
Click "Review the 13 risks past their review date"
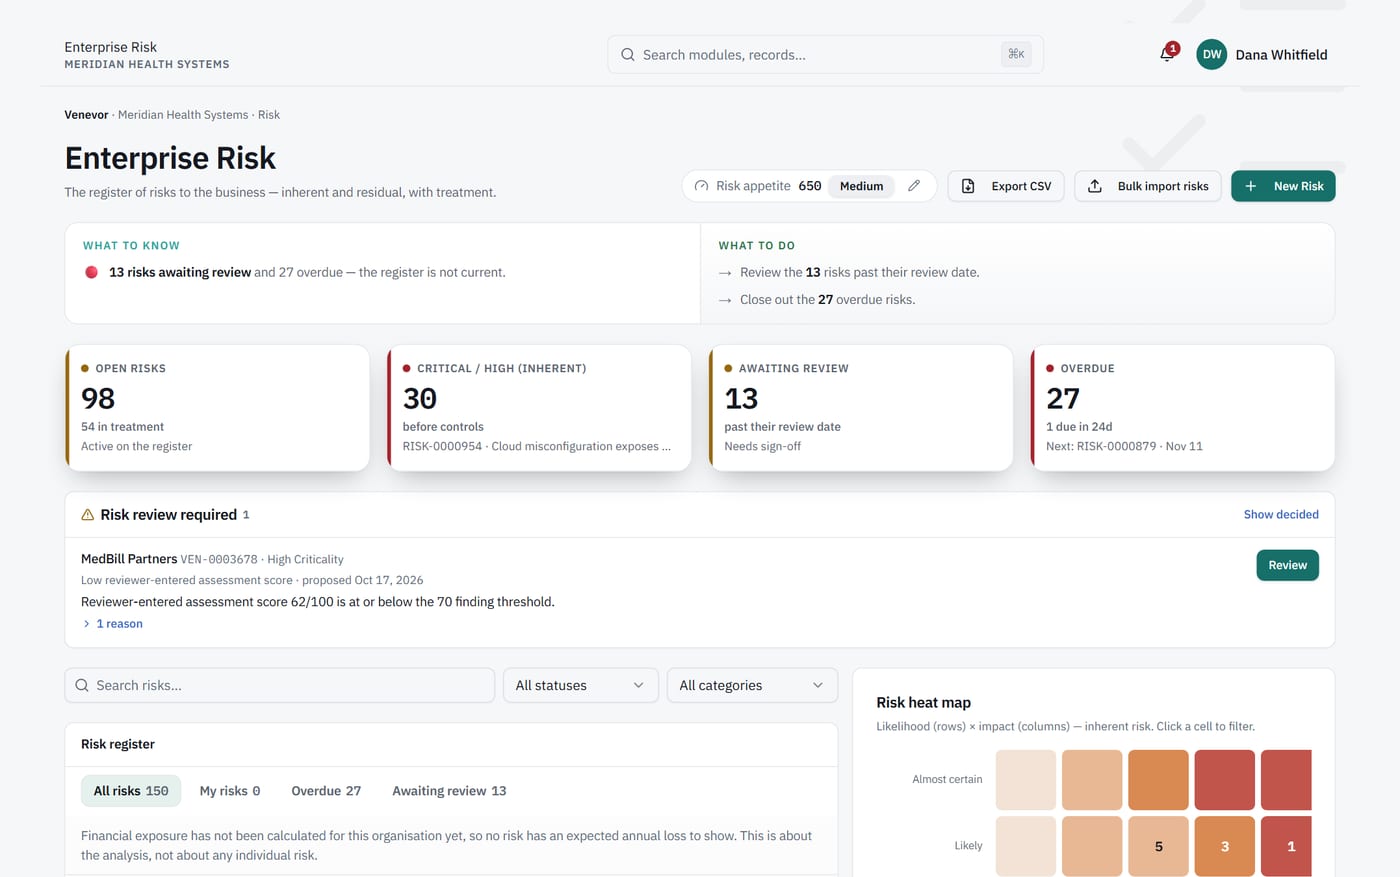pyautogui.click(x=860, y=272)
